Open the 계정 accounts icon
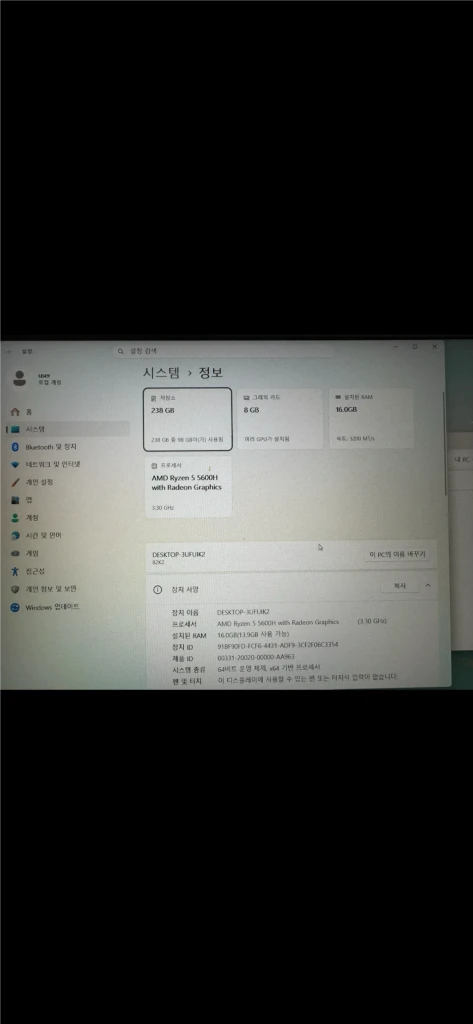This screenshot has height=1024, width=473. (14, 517)
